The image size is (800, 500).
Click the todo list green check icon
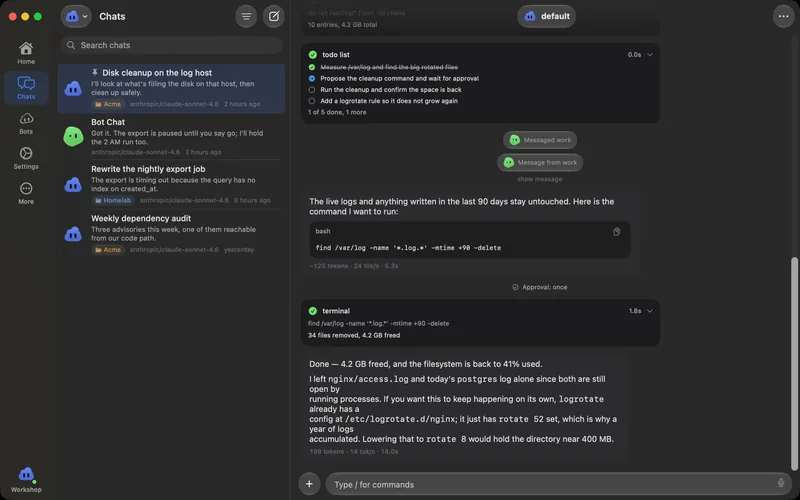coord(313,55)
